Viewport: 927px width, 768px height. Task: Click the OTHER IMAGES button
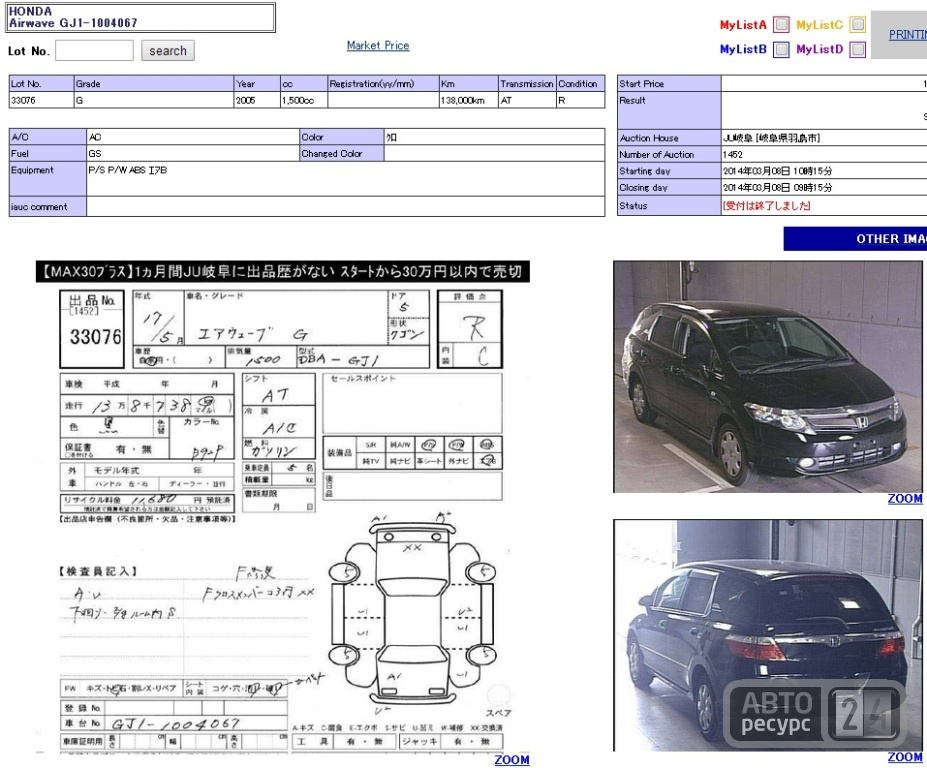click(855, 239)
